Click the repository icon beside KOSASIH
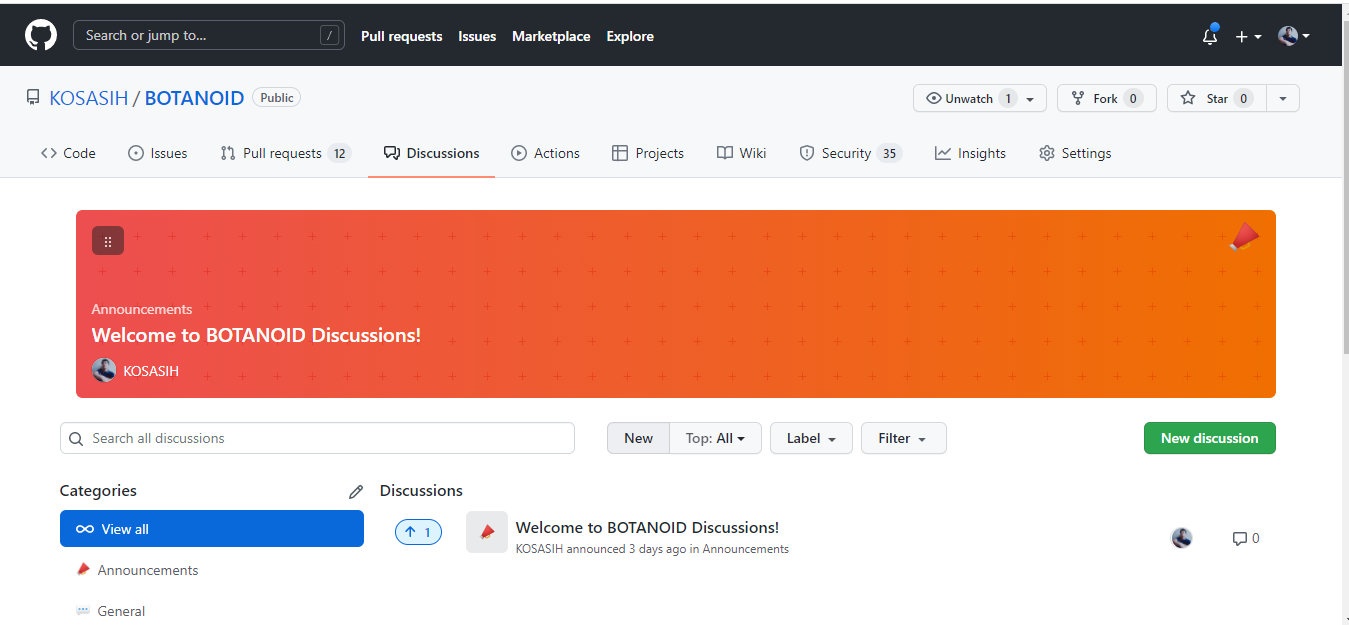1349x625 pixels. coord(33,98)
